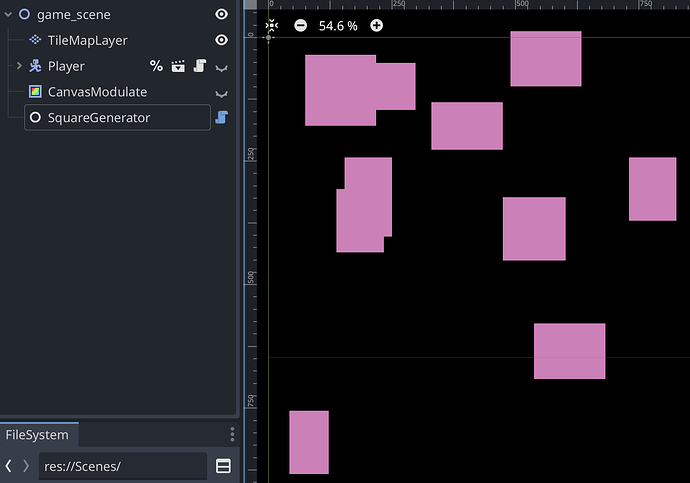Toggle Player node visibility eye
The height and width of the screenshot is (483, 690).
(x=221, y=67)
